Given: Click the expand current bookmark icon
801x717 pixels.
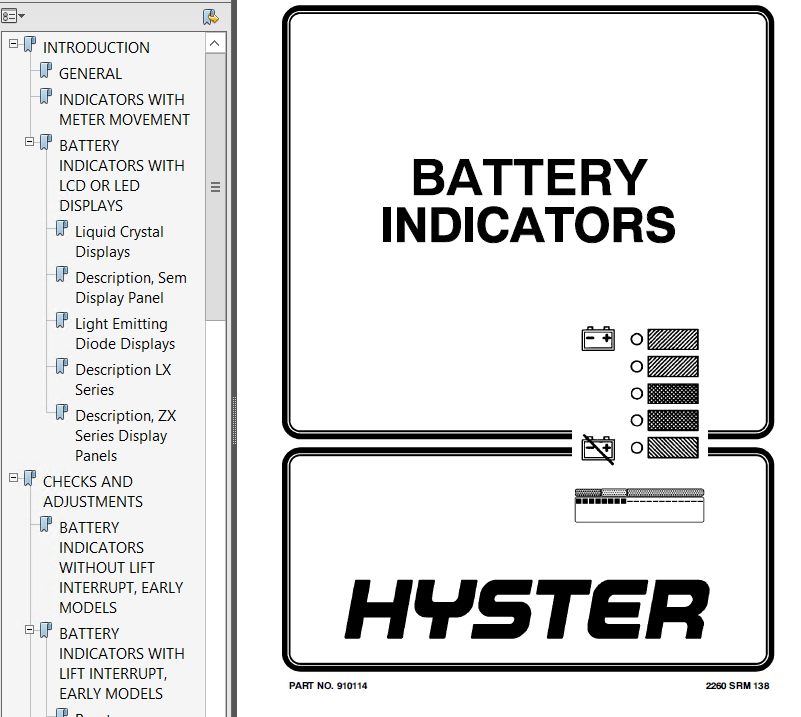Looking at the screenshot, I should (x=210, y=17).
